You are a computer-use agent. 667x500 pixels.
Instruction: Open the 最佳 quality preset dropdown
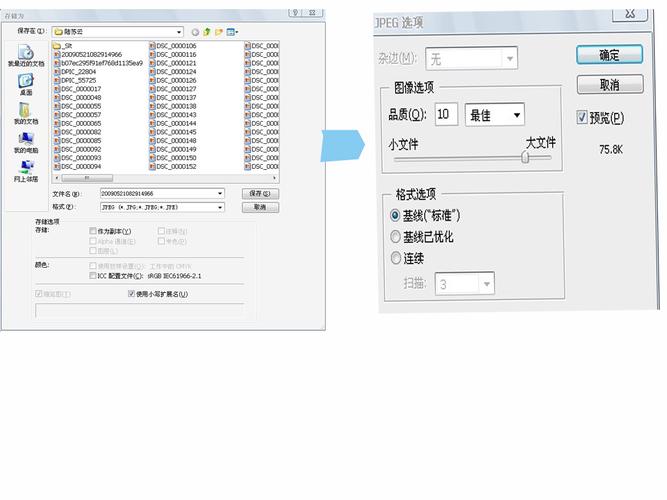tap(517, 115)
